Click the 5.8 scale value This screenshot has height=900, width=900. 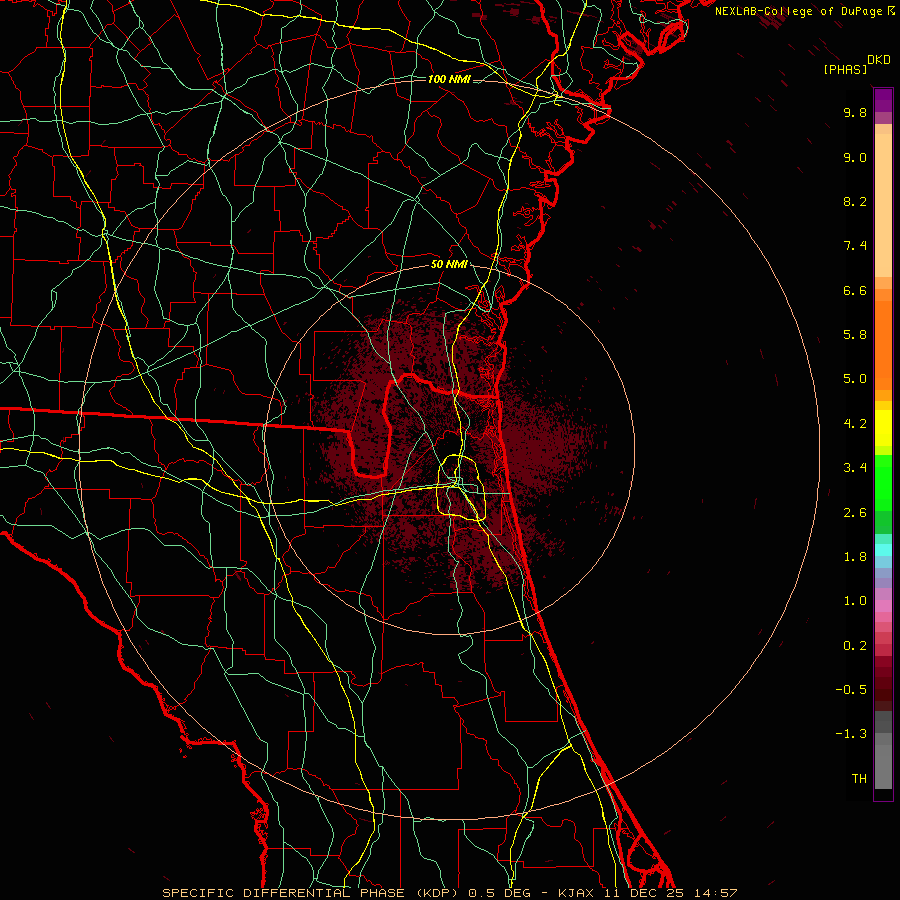pyautogui.click(x=855, y=335)
